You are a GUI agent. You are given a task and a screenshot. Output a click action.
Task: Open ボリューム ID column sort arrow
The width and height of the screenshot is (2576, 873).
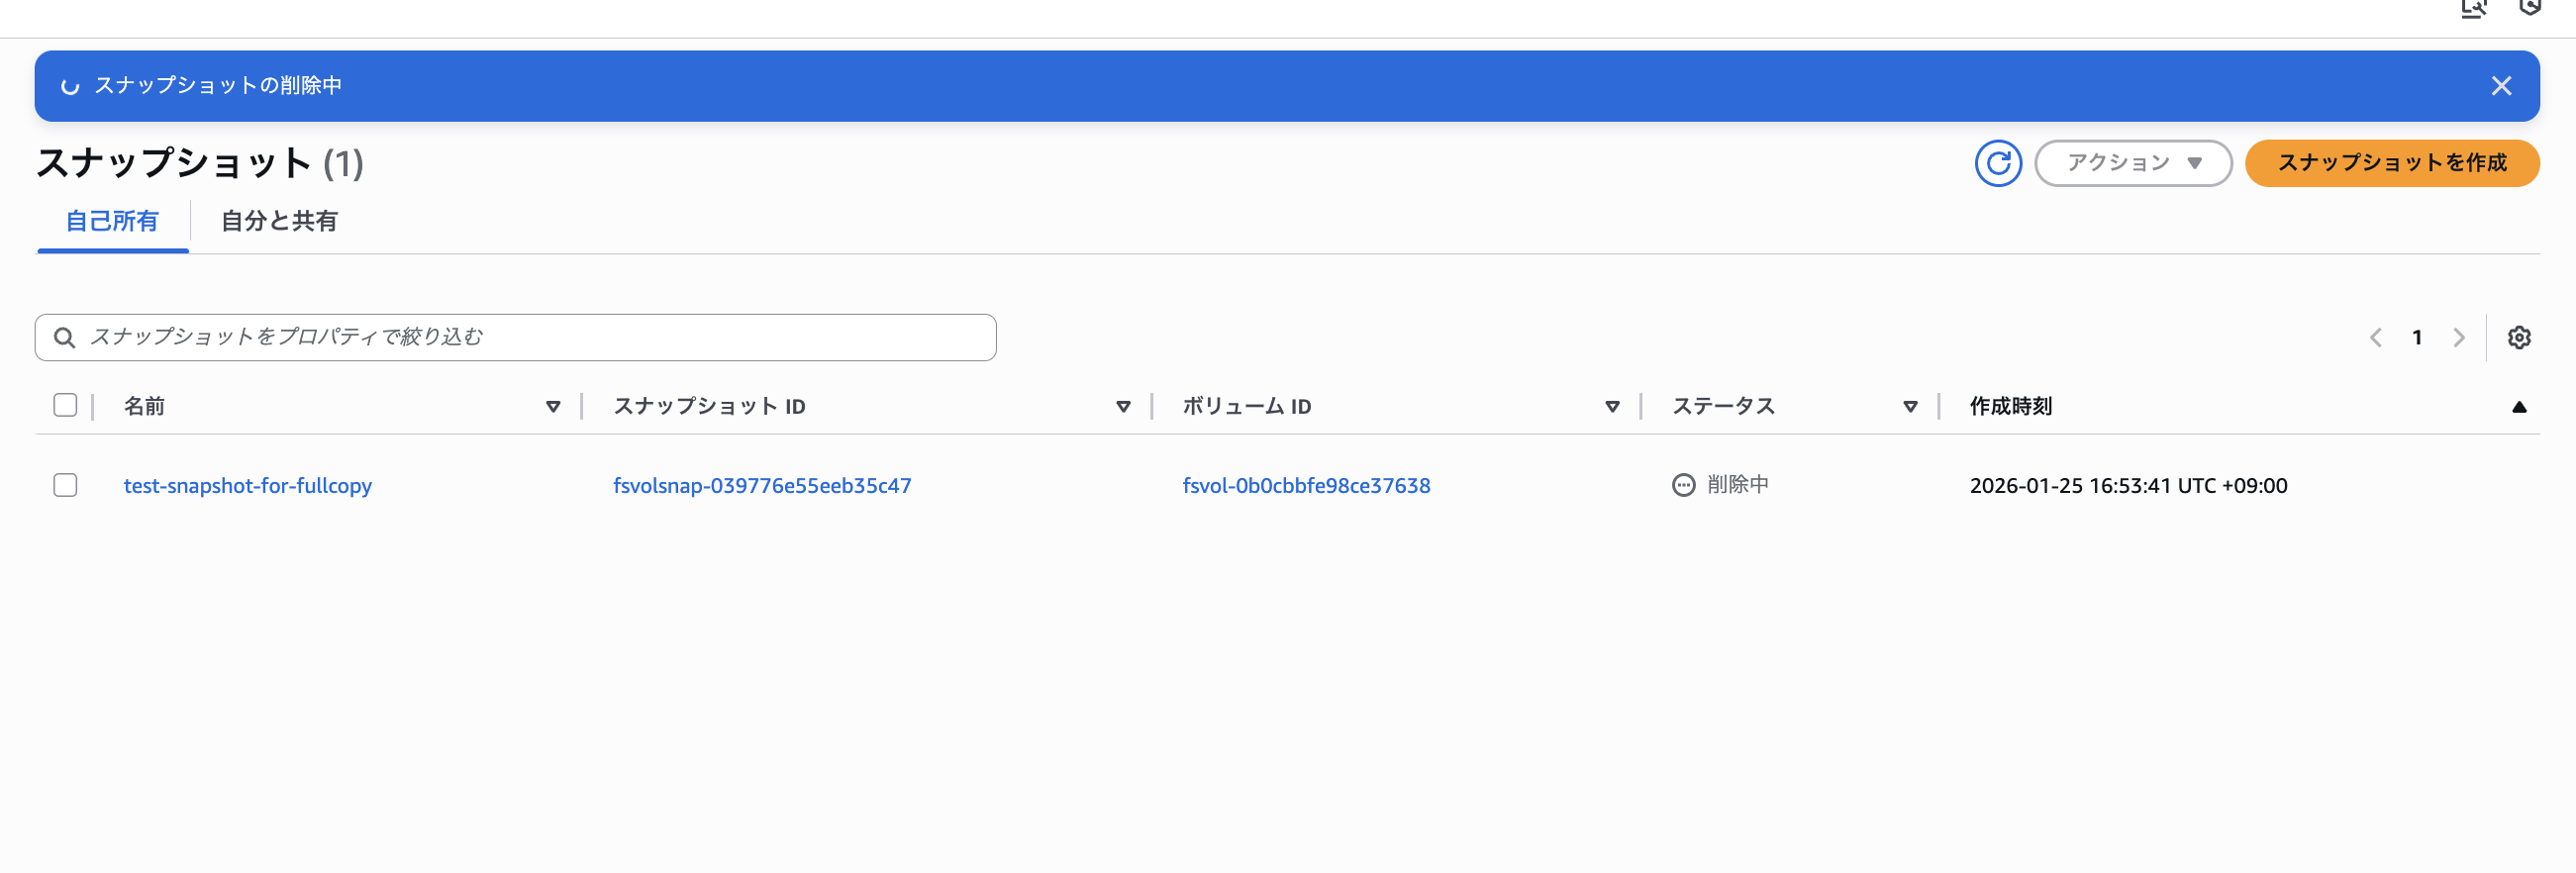point(1611,407)
